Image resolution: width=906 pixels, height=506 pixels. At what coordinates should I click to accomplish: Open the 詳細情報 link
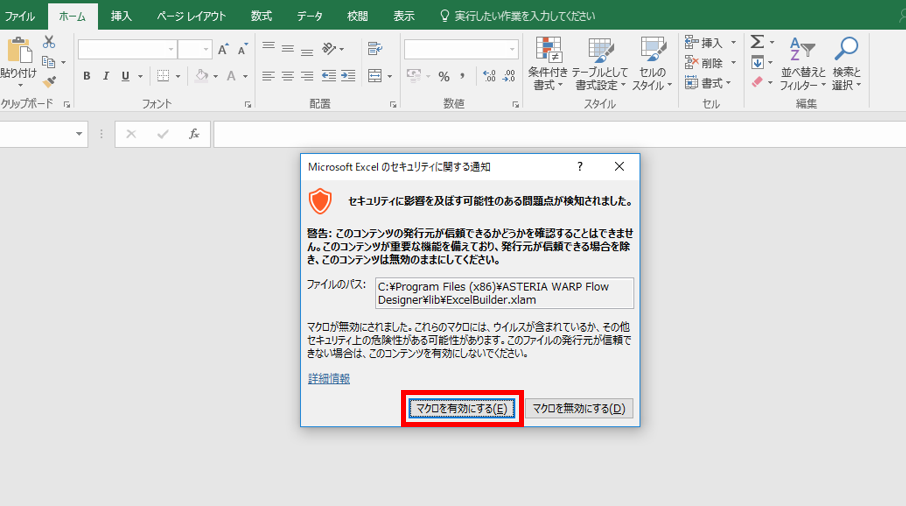(x=329, y=378)
